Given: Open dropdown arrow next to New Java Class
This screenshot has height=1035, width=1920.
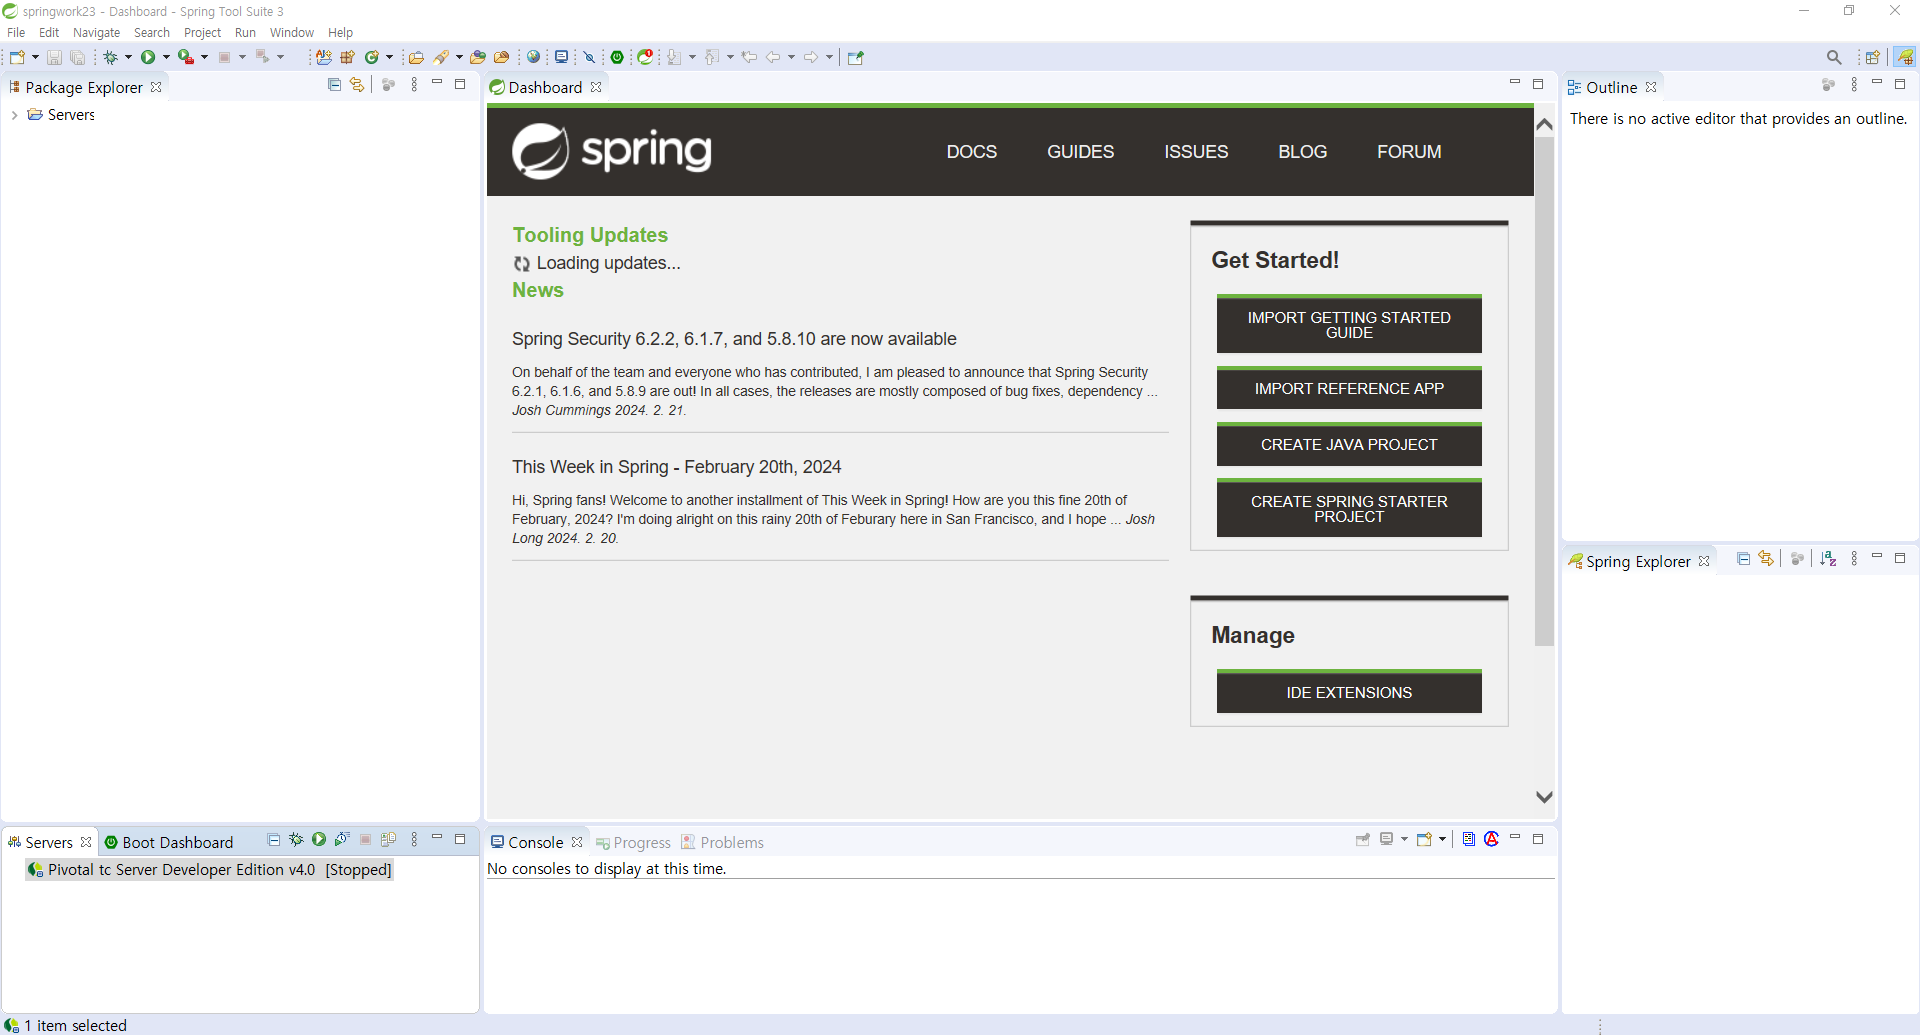Looking at the screenshot, I should click(x=390, y=57).
